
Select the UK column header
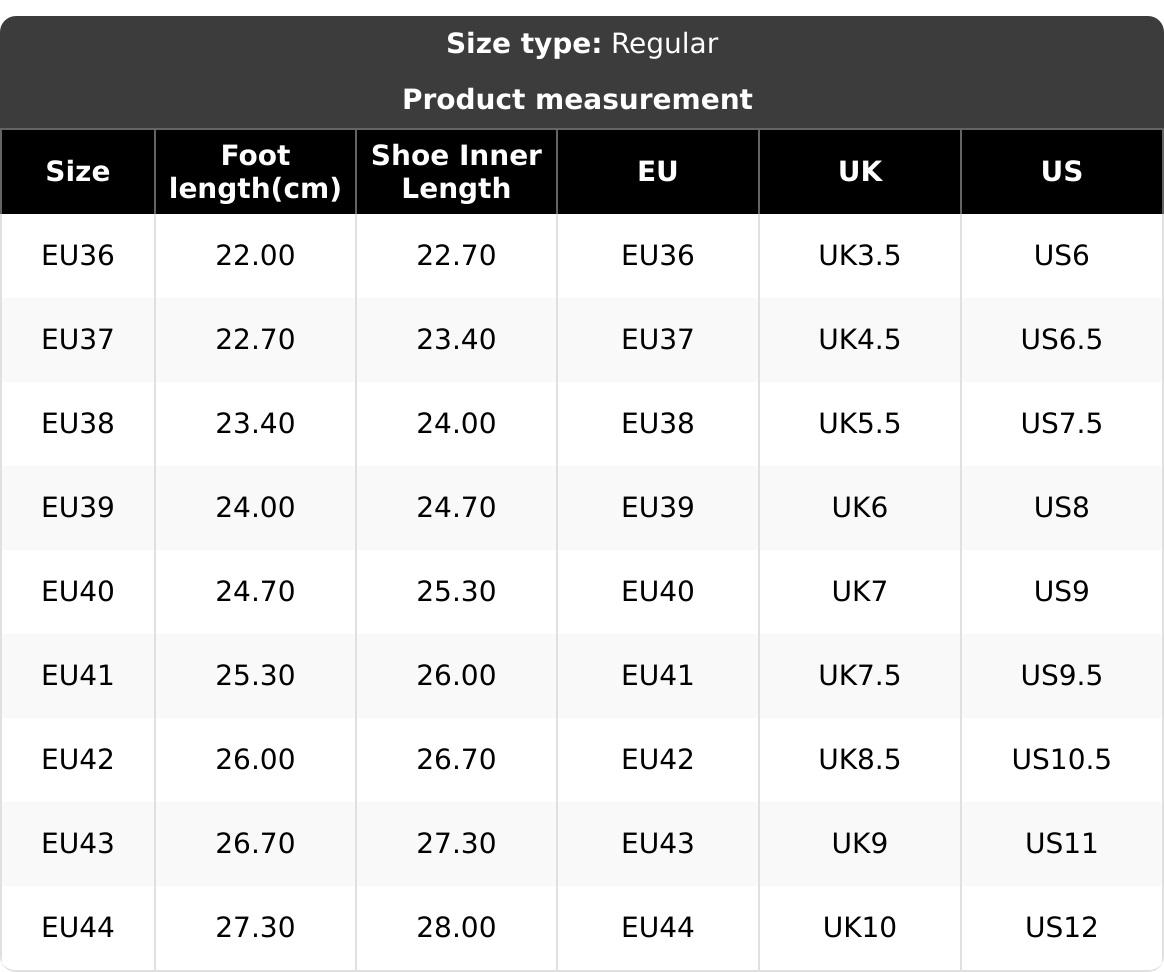[x=860, y=172]
